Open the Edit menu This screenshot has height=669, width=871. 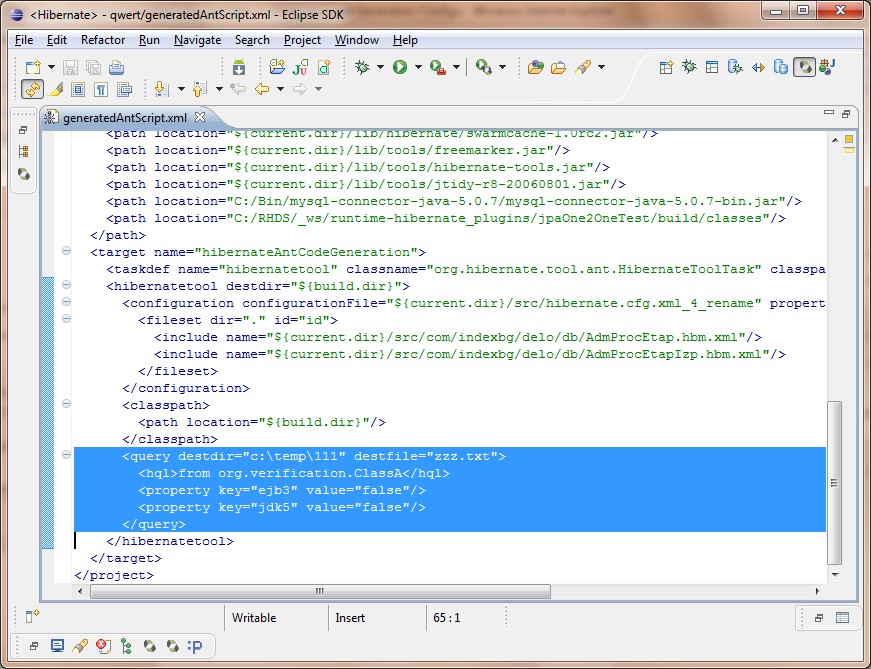click(x=57, y=40)
